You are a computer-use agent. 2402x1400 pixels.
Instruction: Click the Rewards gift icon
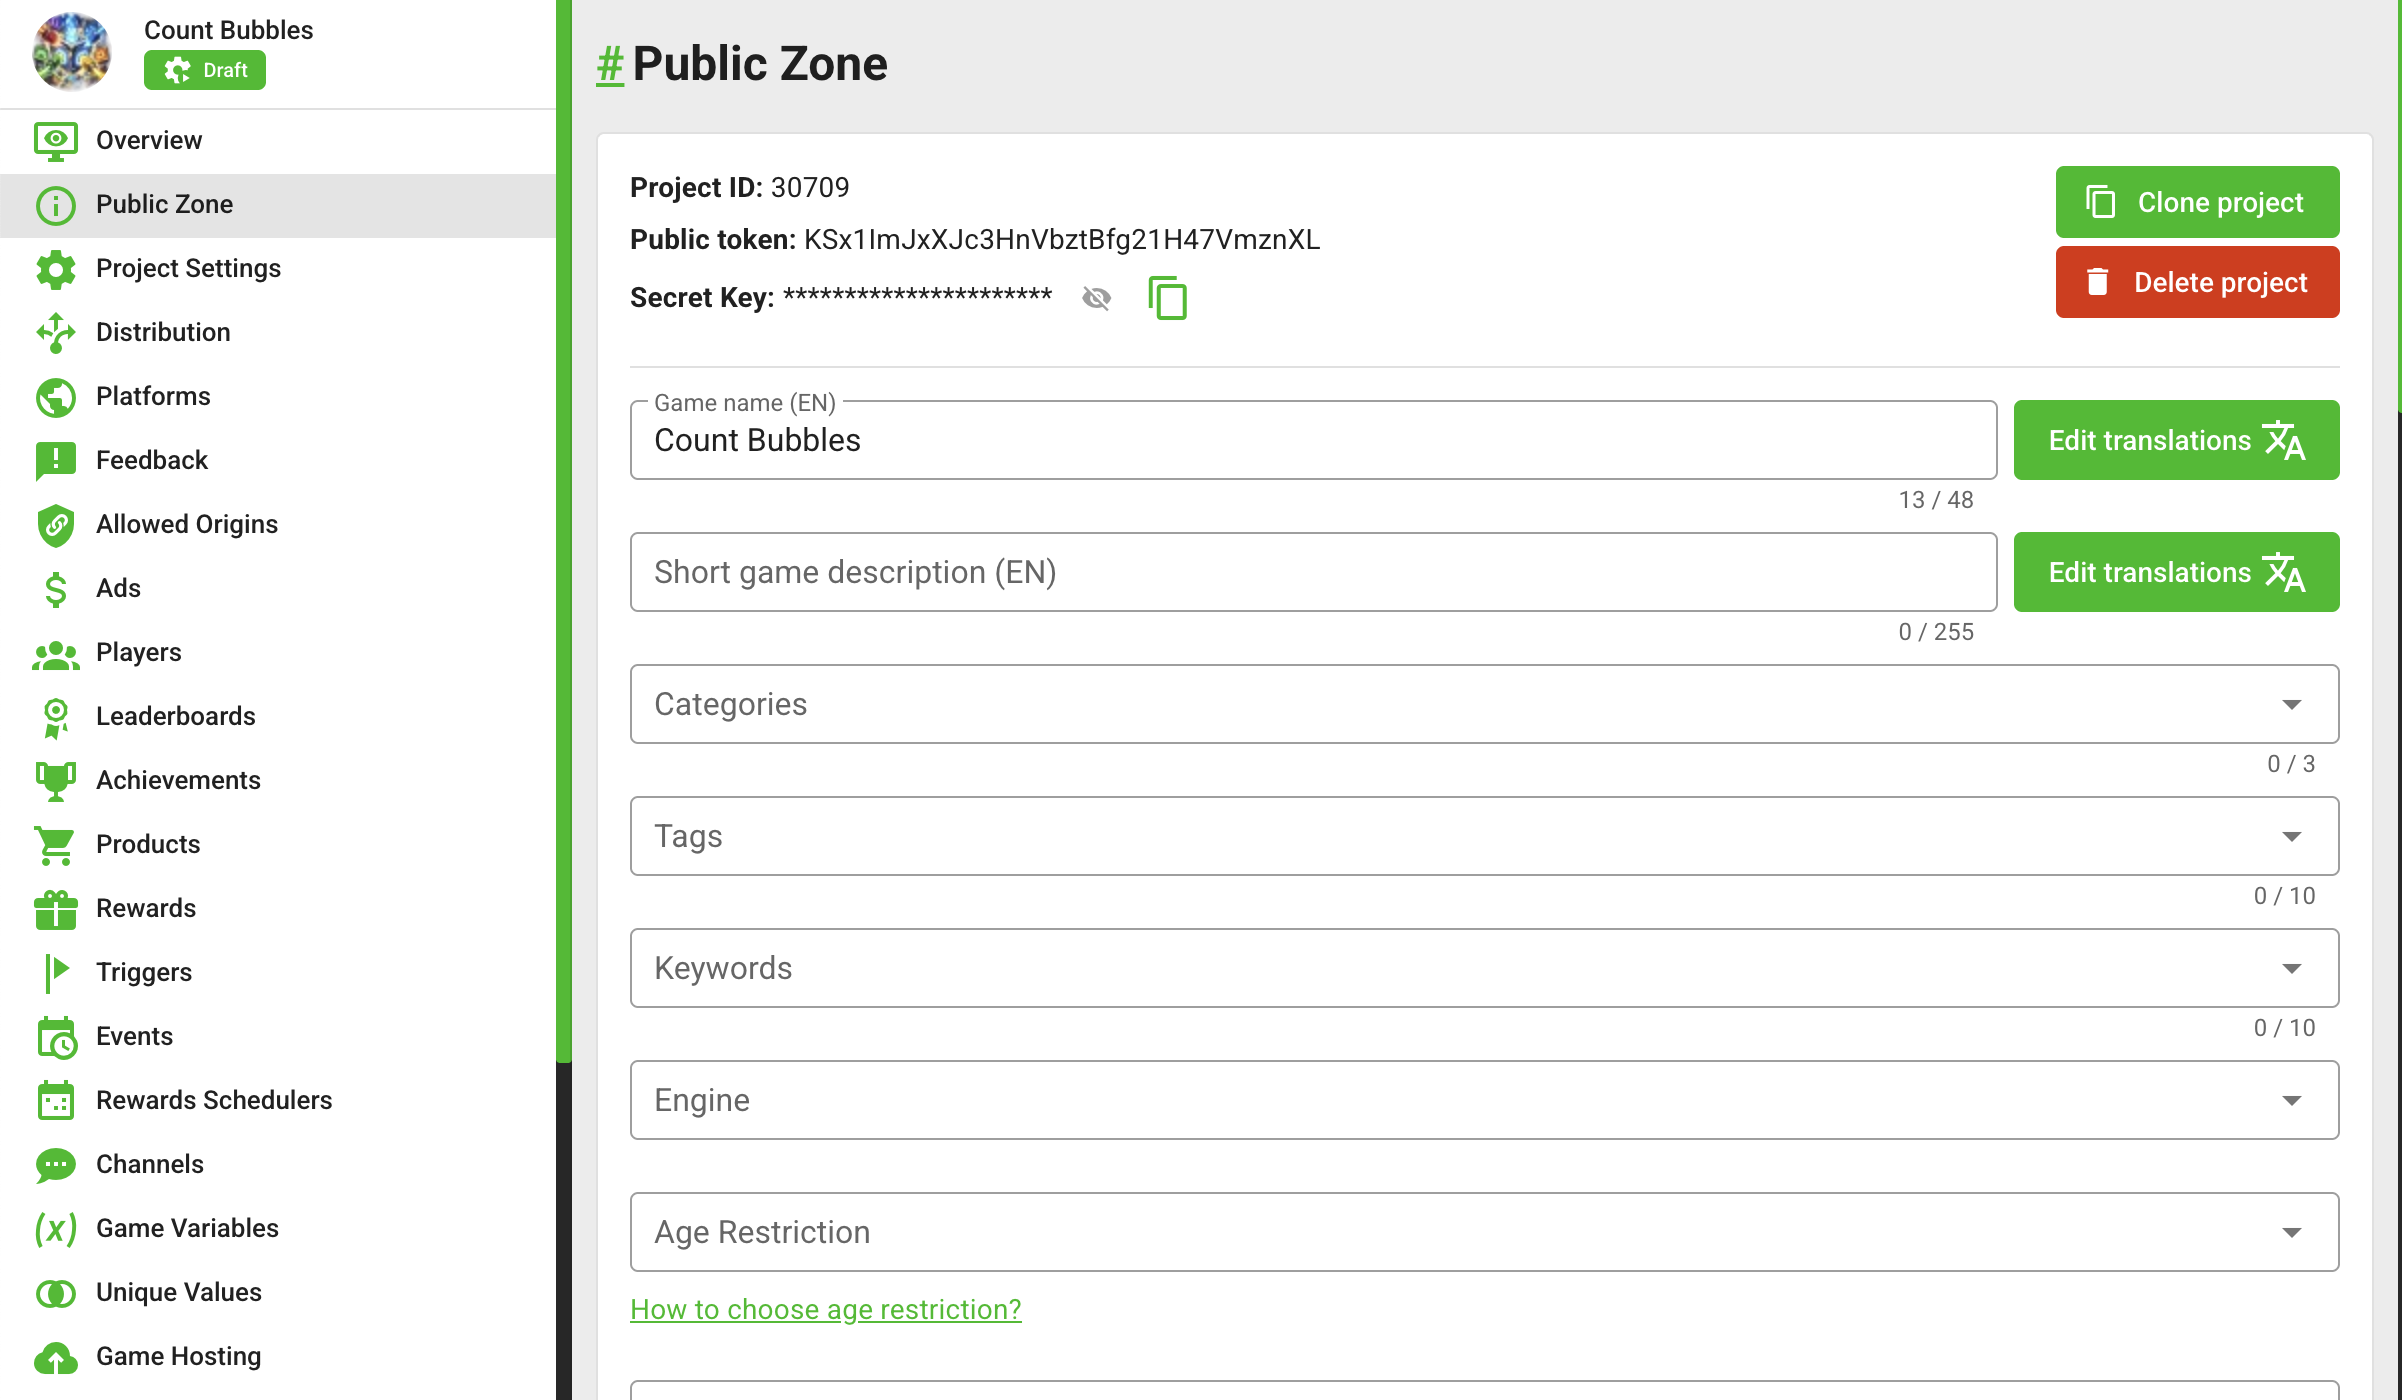point(56,909)
